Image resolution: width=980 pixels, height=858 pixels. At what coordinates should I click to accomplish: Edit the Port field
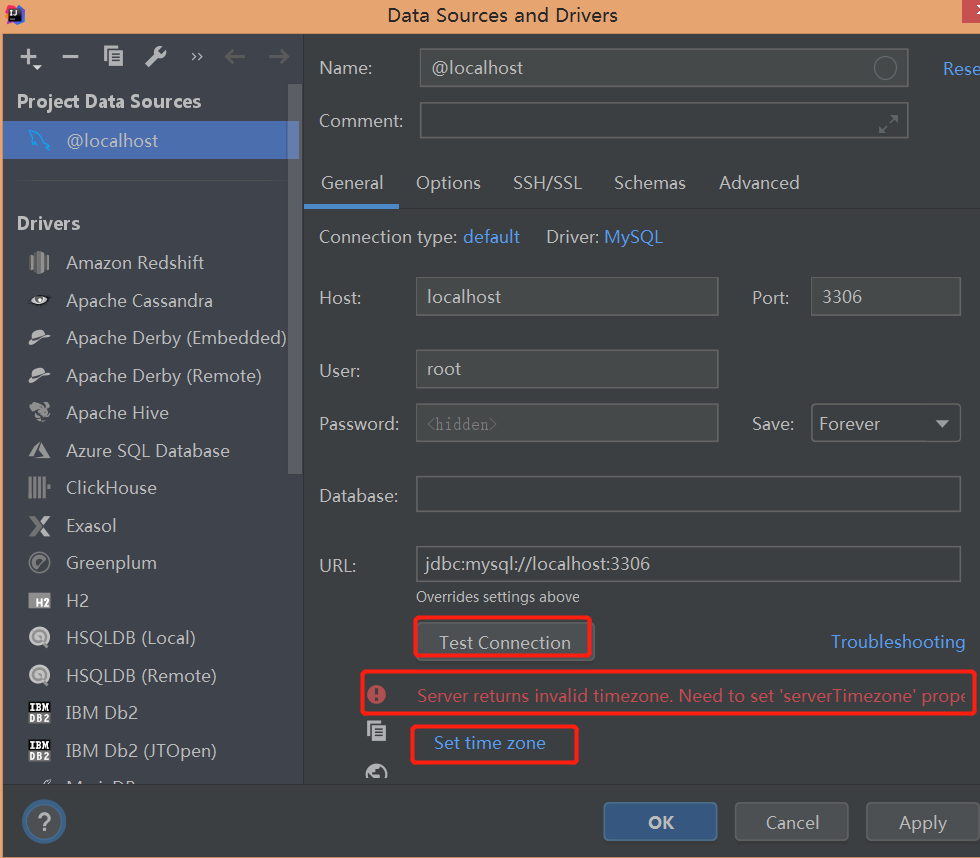click(885, 297)
